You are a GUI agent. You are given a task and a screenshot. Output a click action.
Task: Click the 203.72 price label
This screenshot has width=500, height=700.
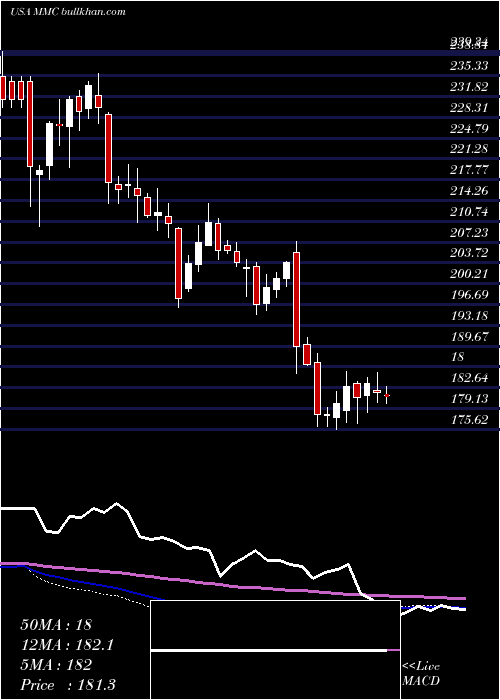click(469, 253)
